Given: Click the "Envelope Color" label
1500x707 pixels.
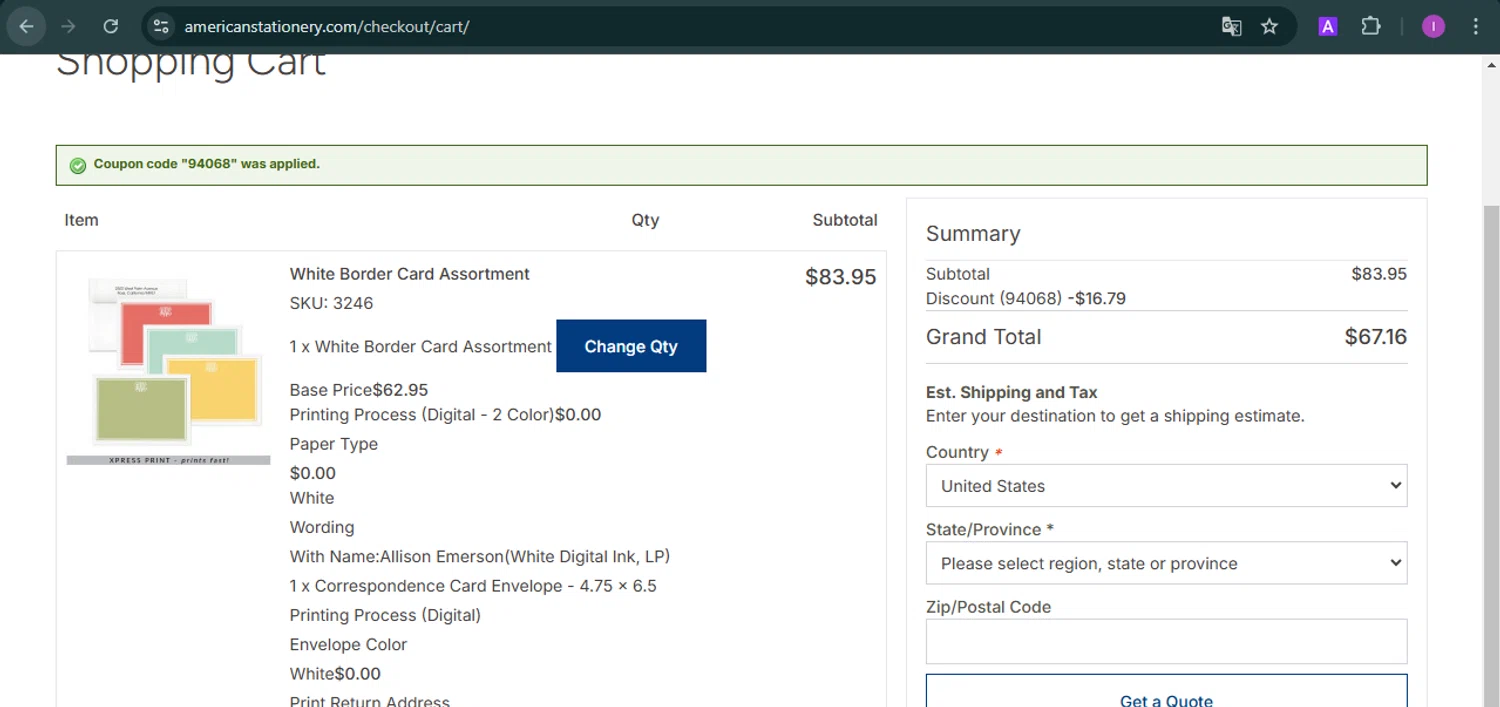Looking at the screenshot, I should point(348,644).
